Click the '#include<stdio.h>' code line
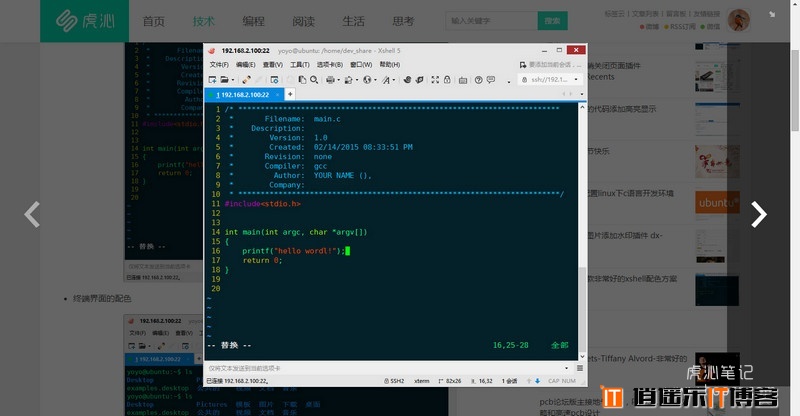 pos(263,204)
